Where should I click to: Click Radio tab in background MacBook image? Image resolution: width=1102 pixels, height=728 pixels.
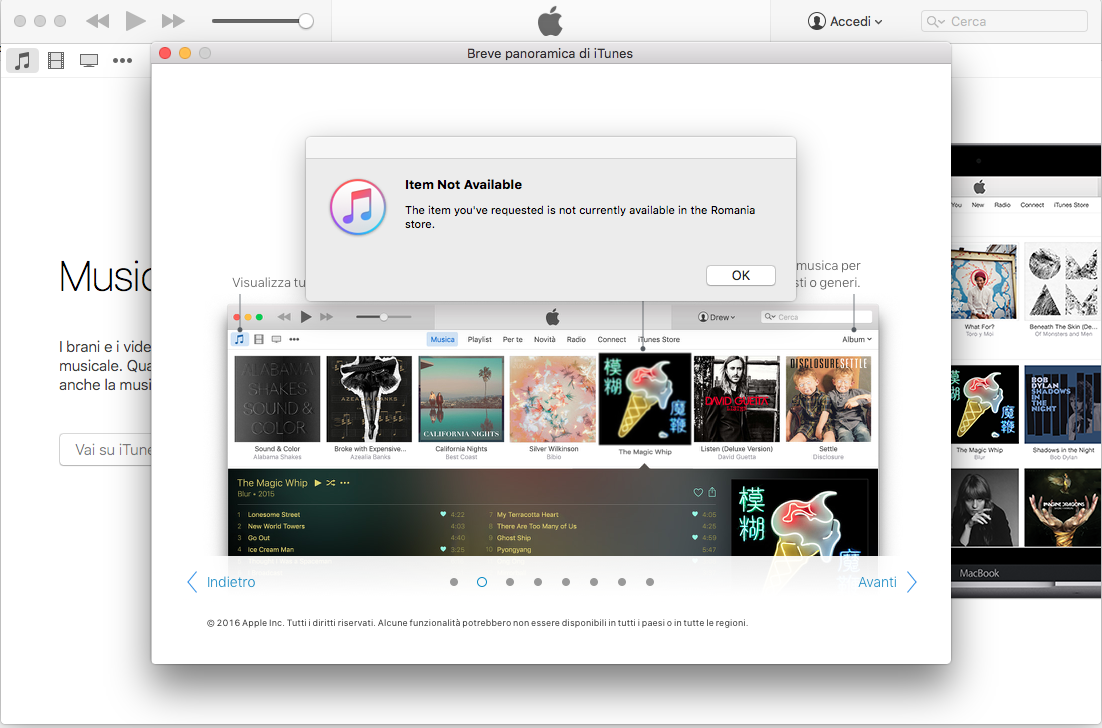[1002, 205]
